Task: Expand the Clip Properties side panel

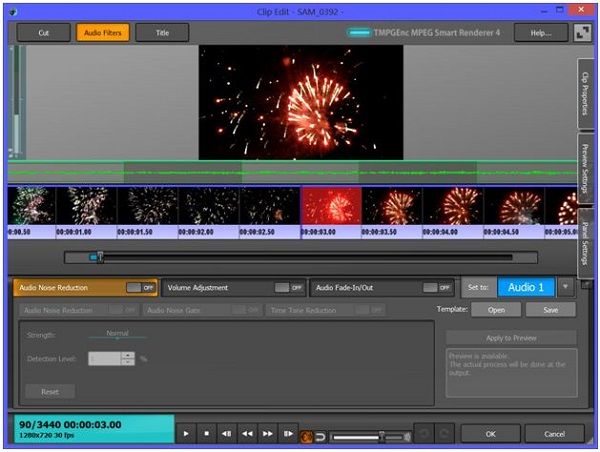Action: pos(585,95)
